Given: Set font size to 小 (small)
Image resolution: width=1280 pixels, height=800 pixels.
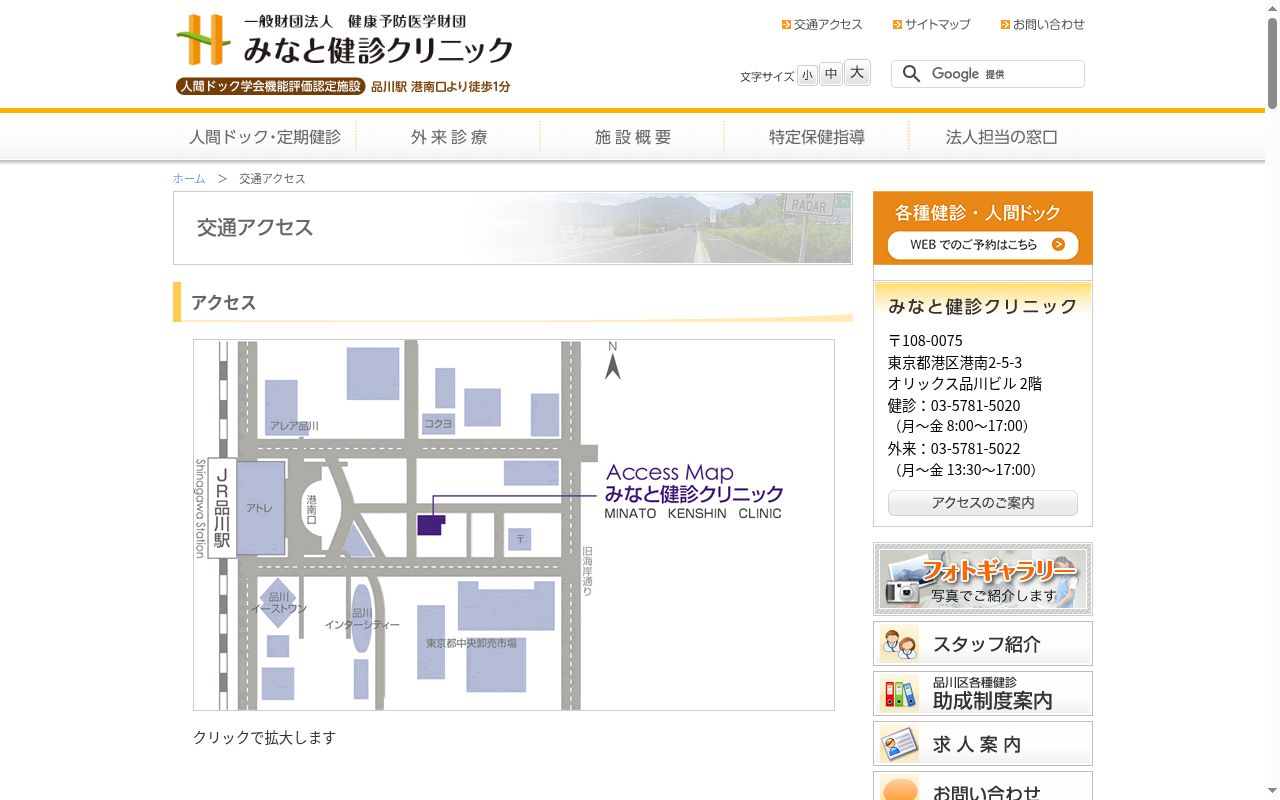Looking at the screenshot, I should [807, 75].
